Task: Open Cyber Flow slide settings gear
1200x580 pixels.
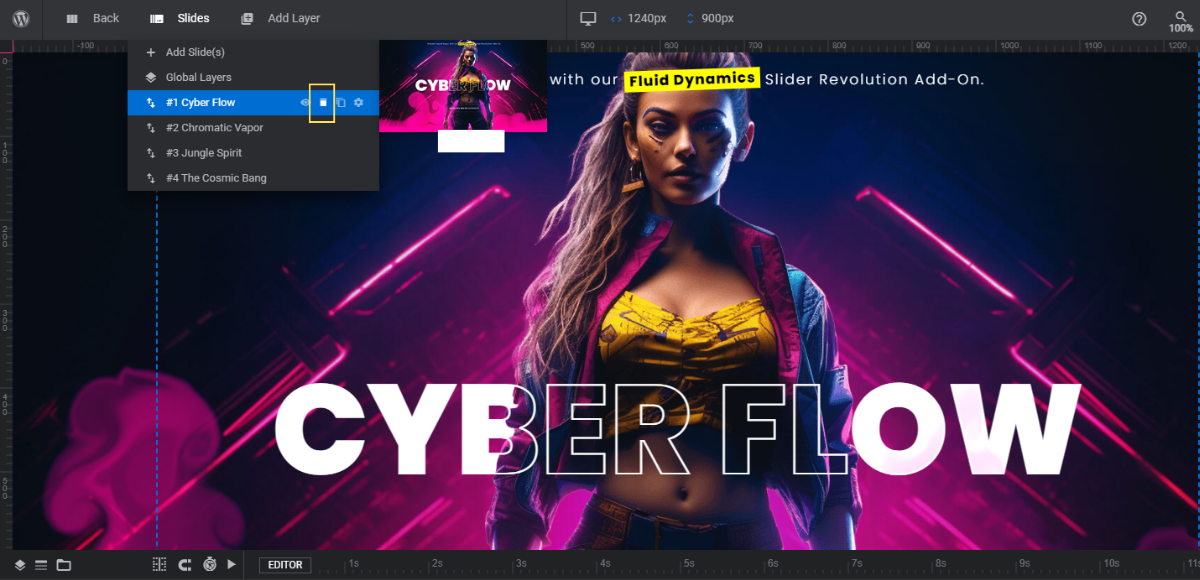Action: 359,102
